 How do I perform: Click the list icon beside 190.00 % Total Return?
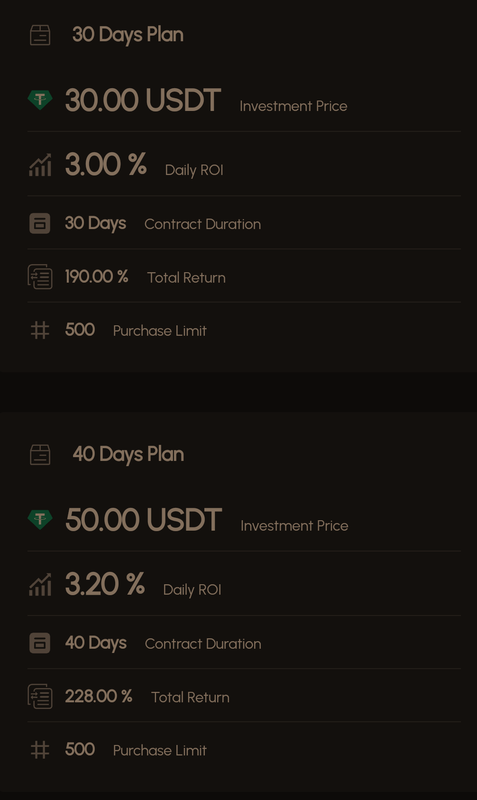tap(40, 277)
